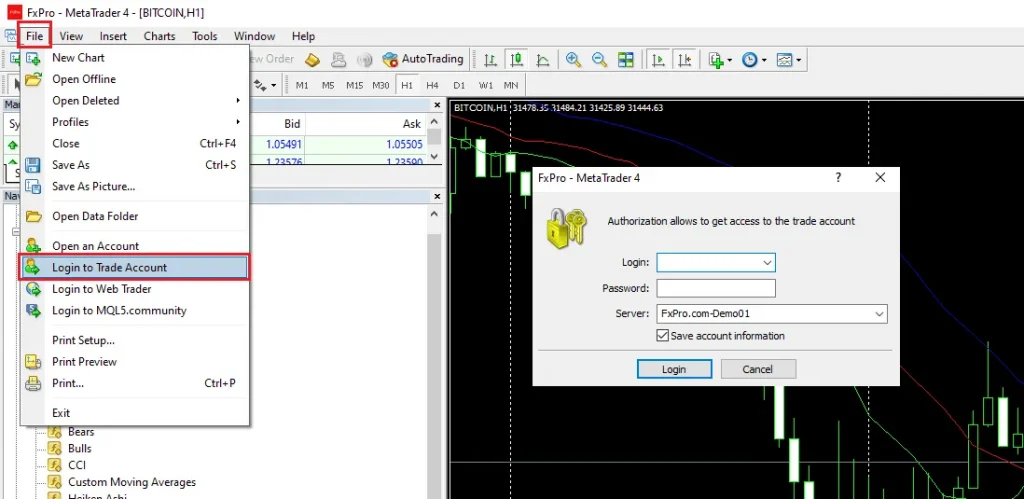This screenshot has height=499, width=1024.
Task: Open the Login field dropdown
Action: [x=767, y=263]
